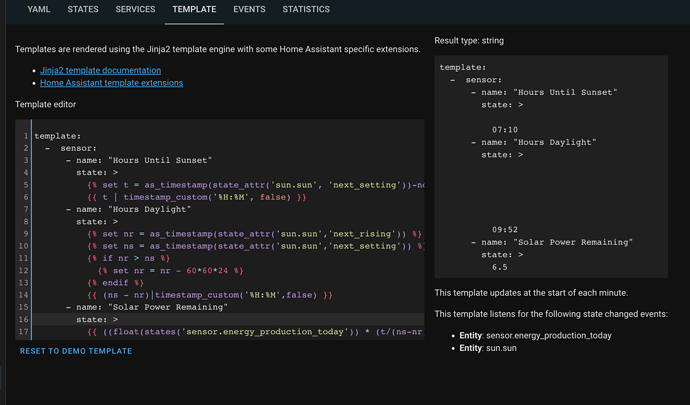Viewport: 690px width, 405px height.
Task: Click RESET TO DEMO TEMPLATE button
Action: (76, 351)
